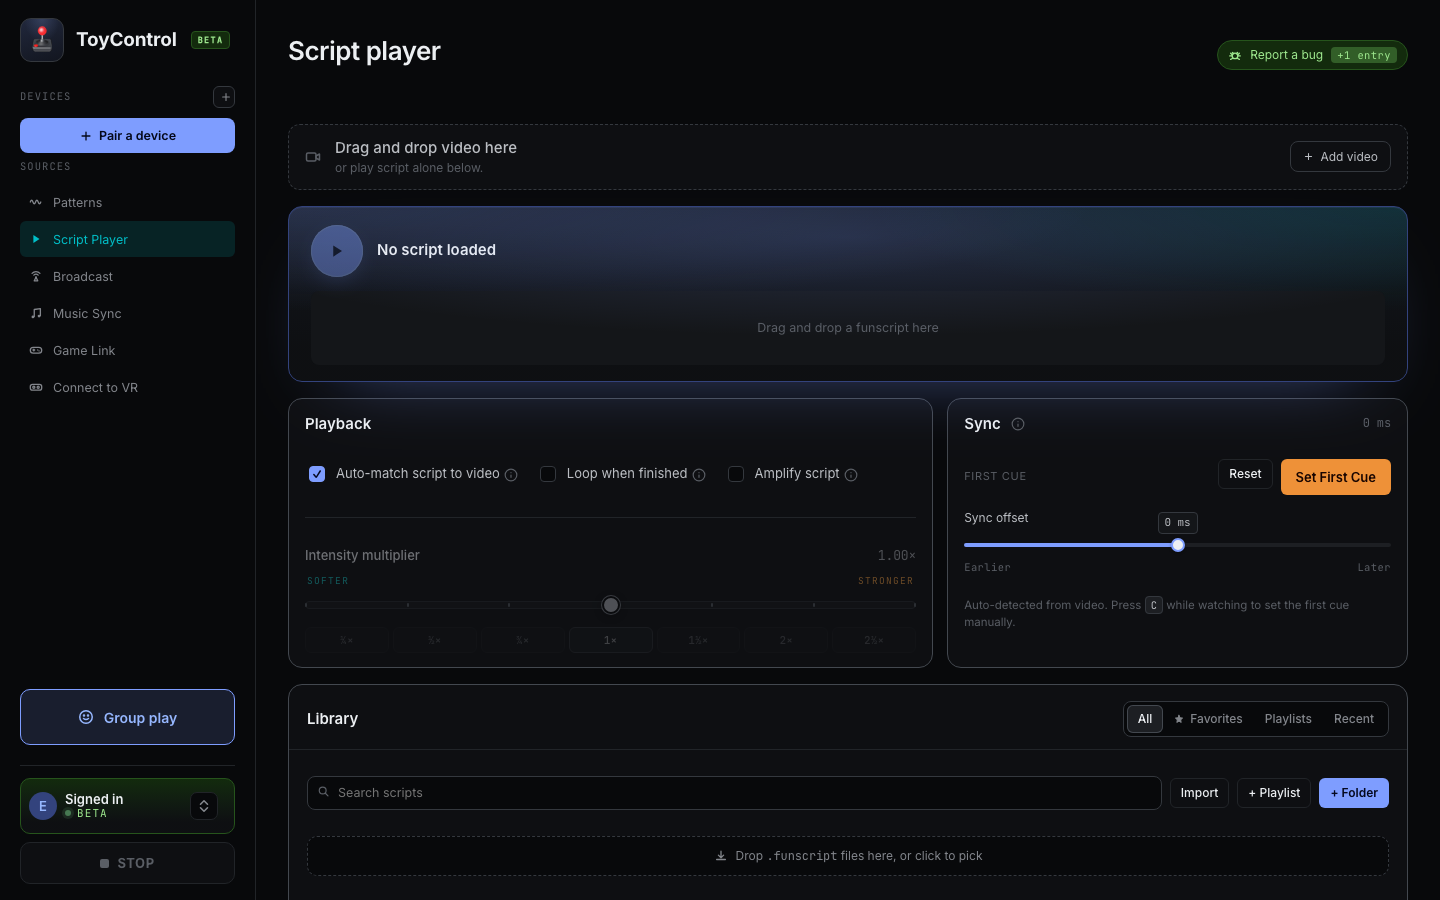Show All library scripts tab
The image size is (1440, 900).
1145,719
